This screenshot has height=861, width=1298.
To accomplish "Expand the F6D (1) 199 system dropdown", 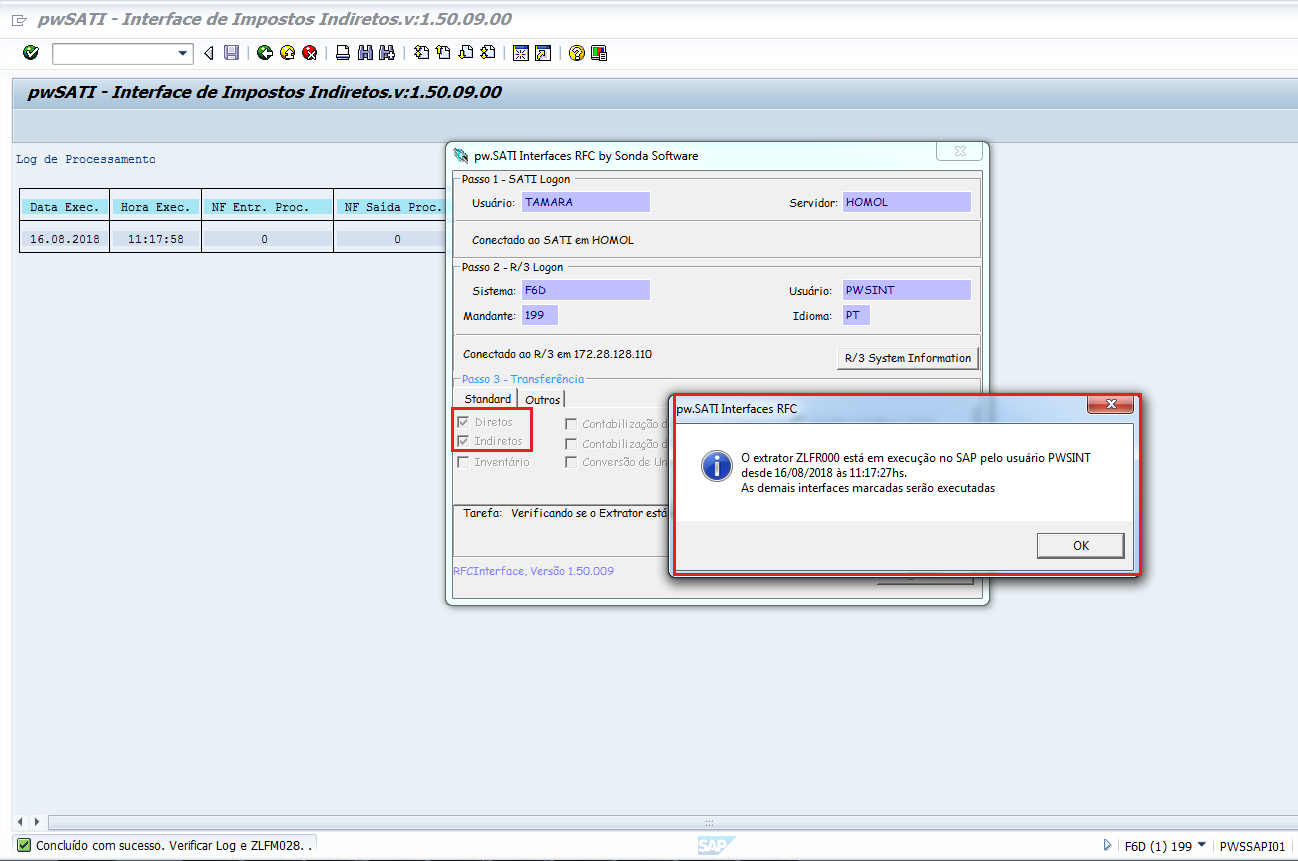I will (x=1201, y=845).
